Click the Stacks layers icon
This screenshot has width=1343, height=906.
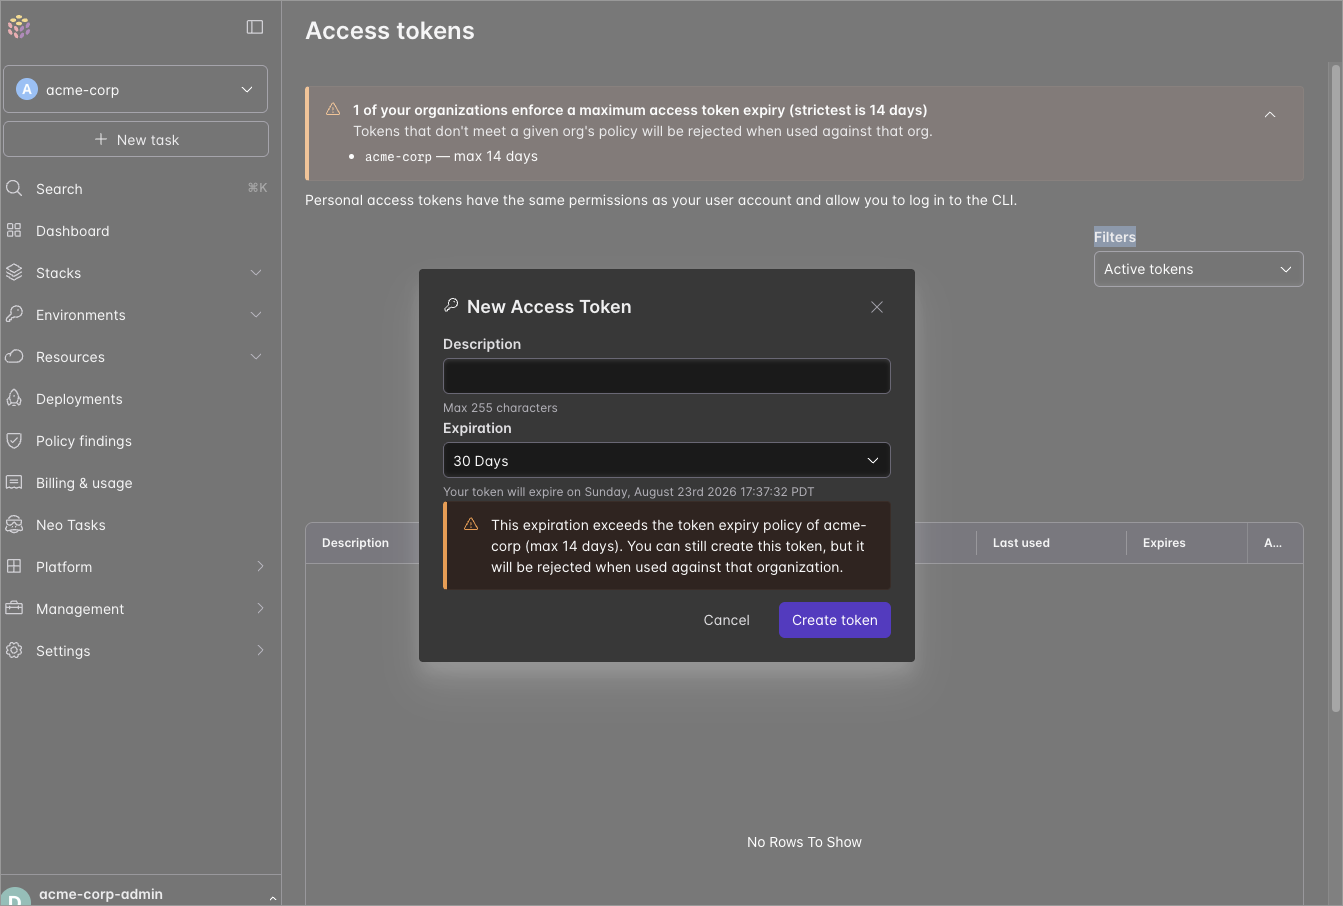pos(14,272)
